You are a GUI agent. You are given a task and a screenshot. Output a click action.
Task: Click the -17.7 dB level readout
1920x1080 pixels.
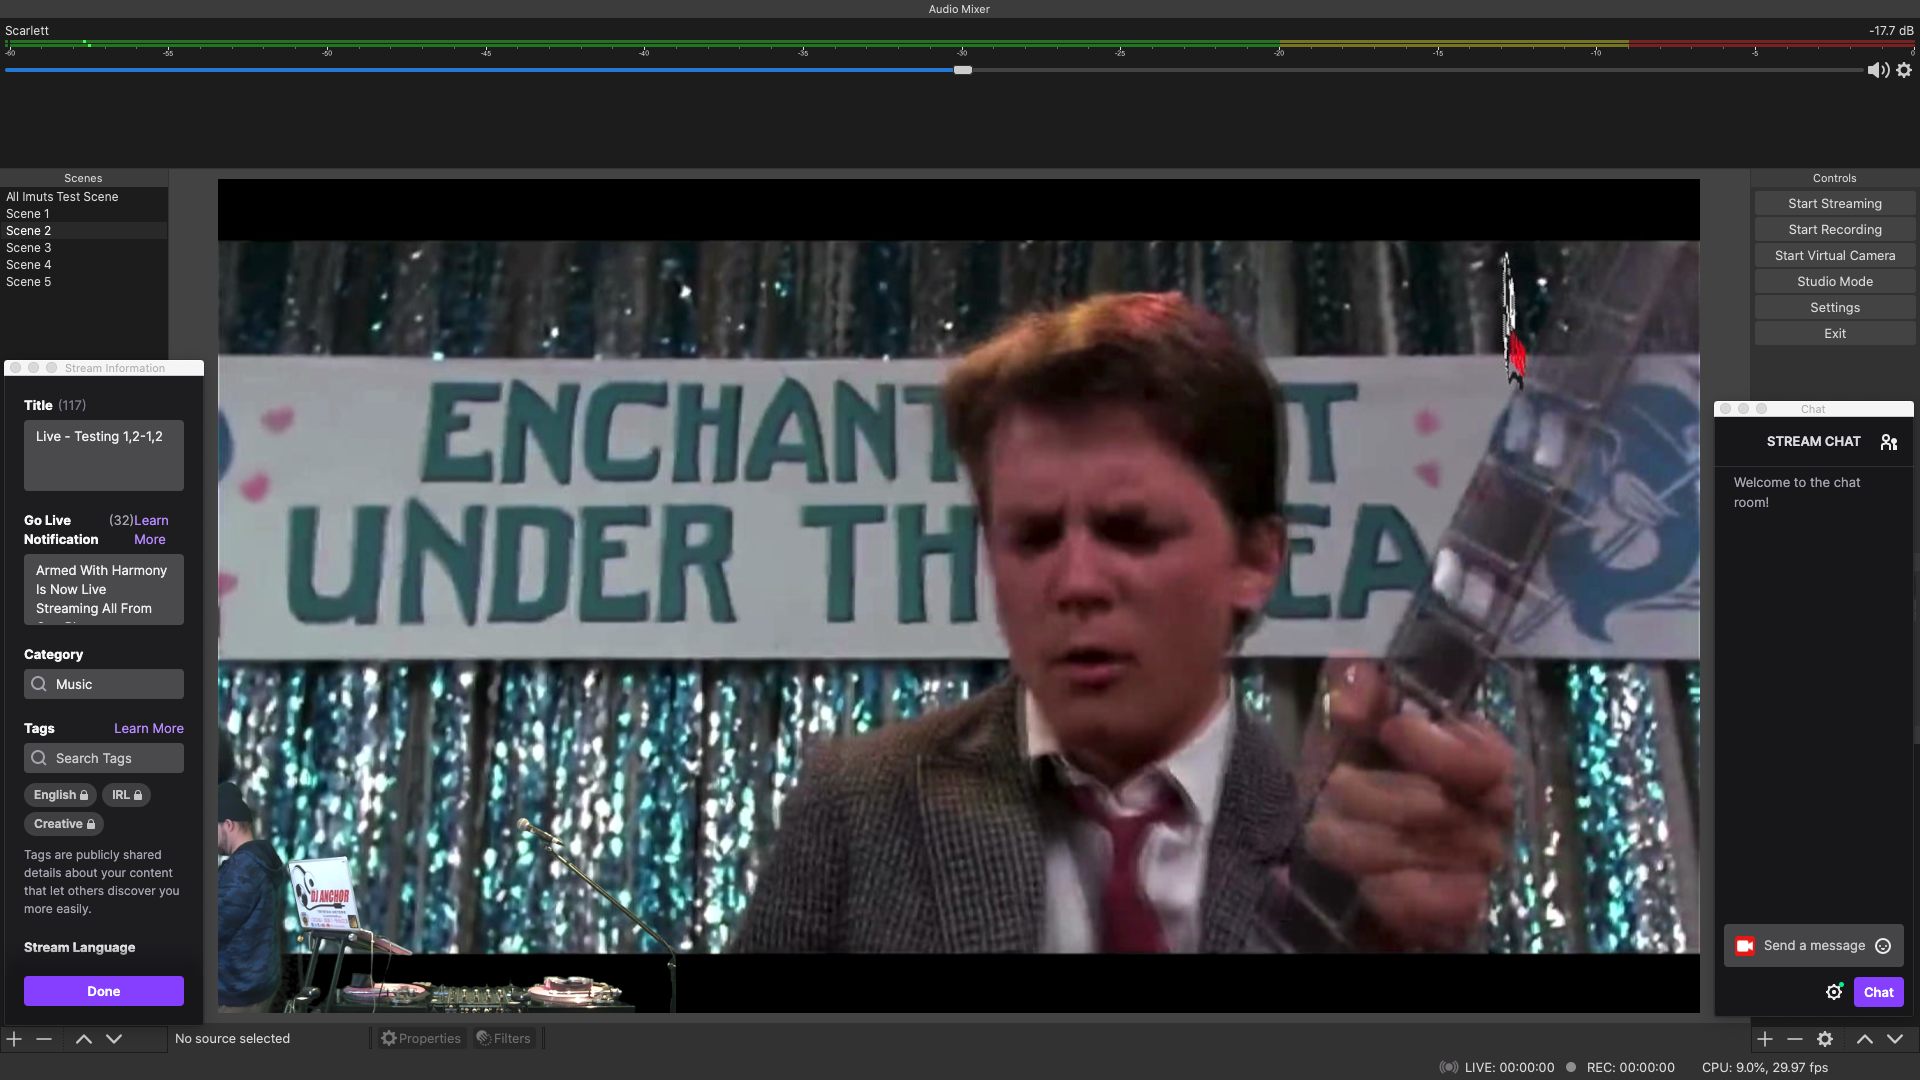click(x=1891, y=31)
